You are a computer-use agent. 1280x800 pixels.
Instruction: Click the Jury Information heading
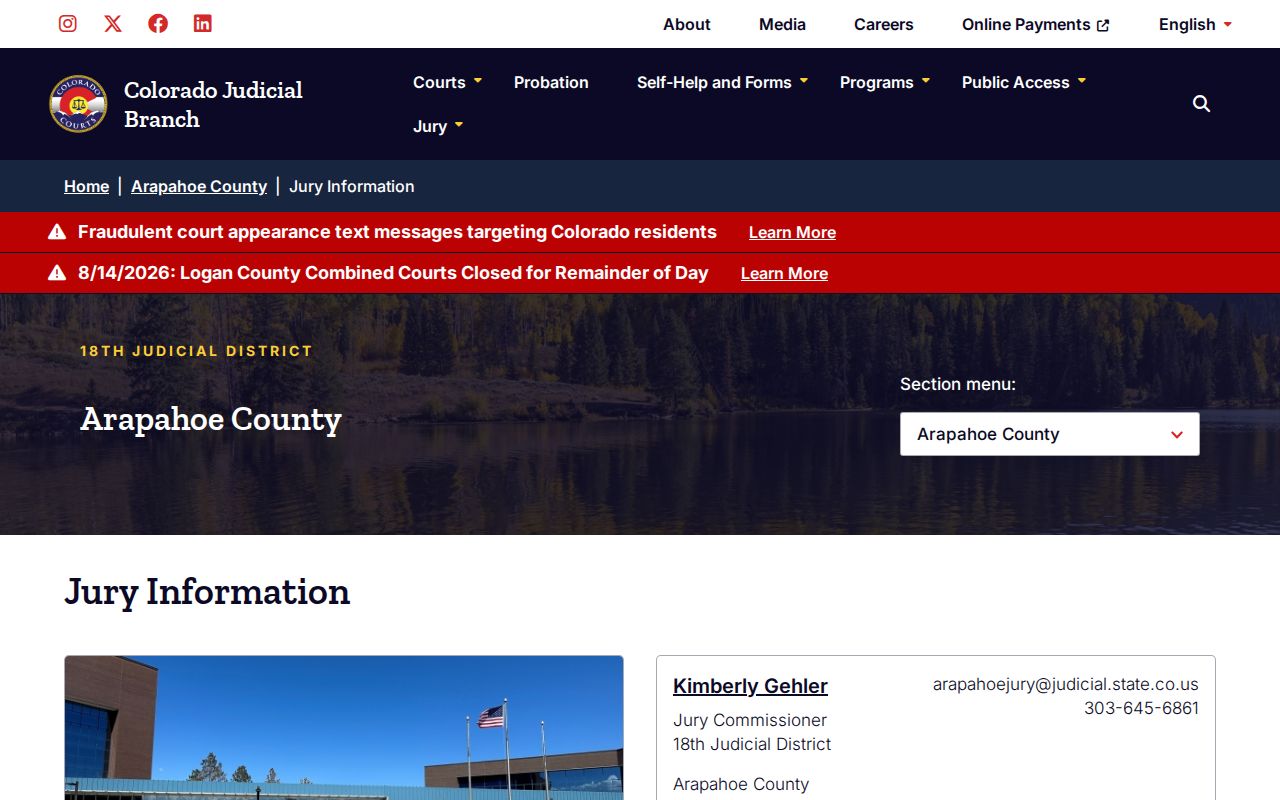(x=207, y=591)
